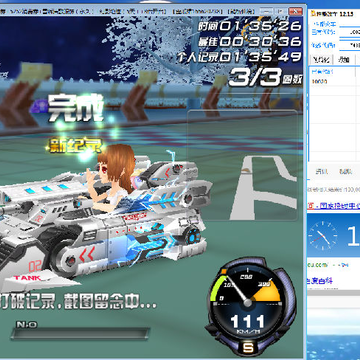Open the blue underlined link above the clock

(x=333, y=206)
